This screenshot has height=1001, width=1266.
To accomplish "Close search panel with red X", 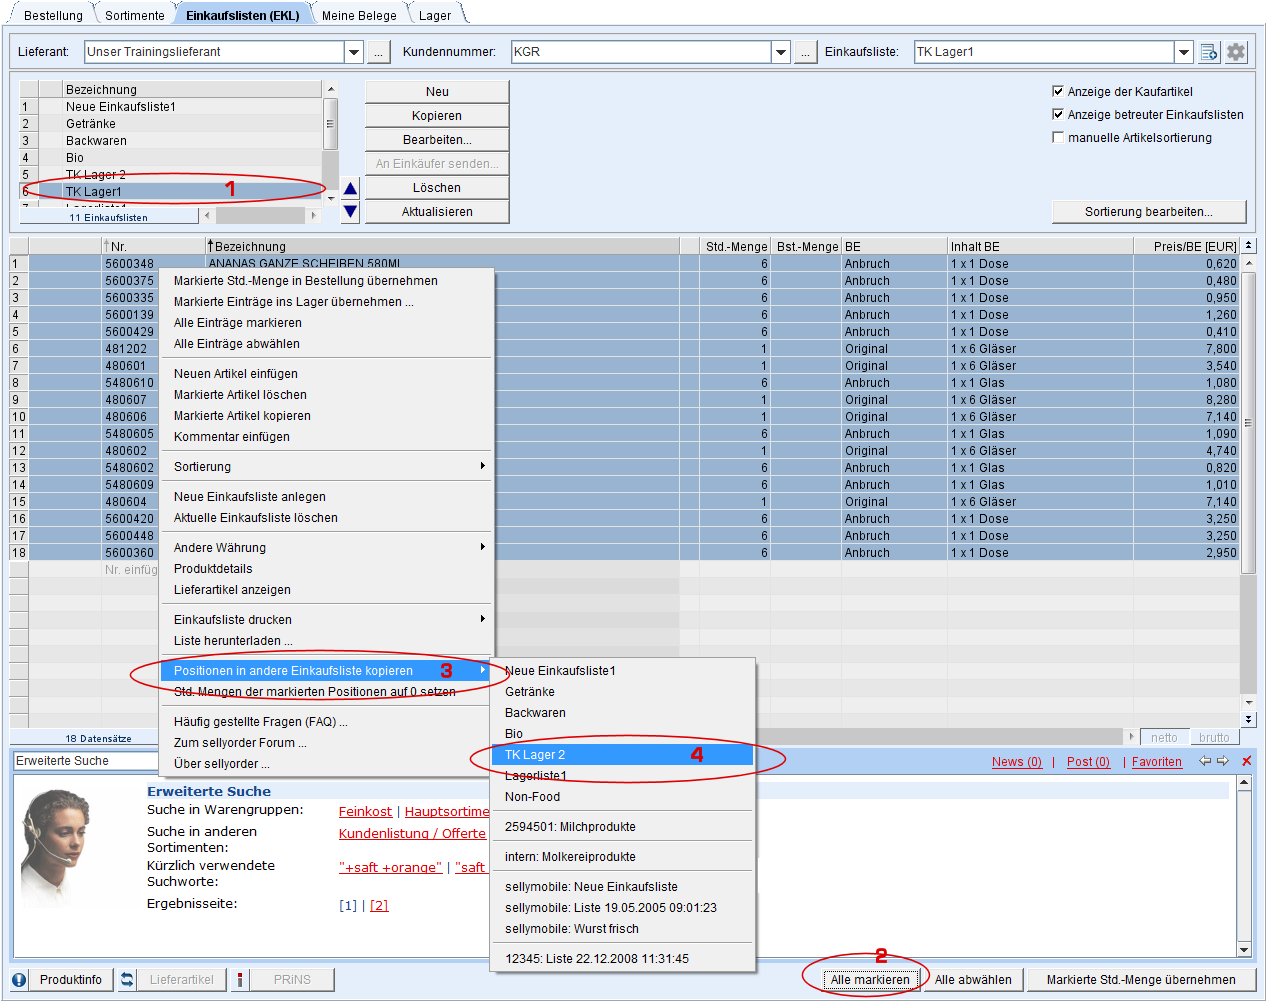I will (x=1246, y=761).
